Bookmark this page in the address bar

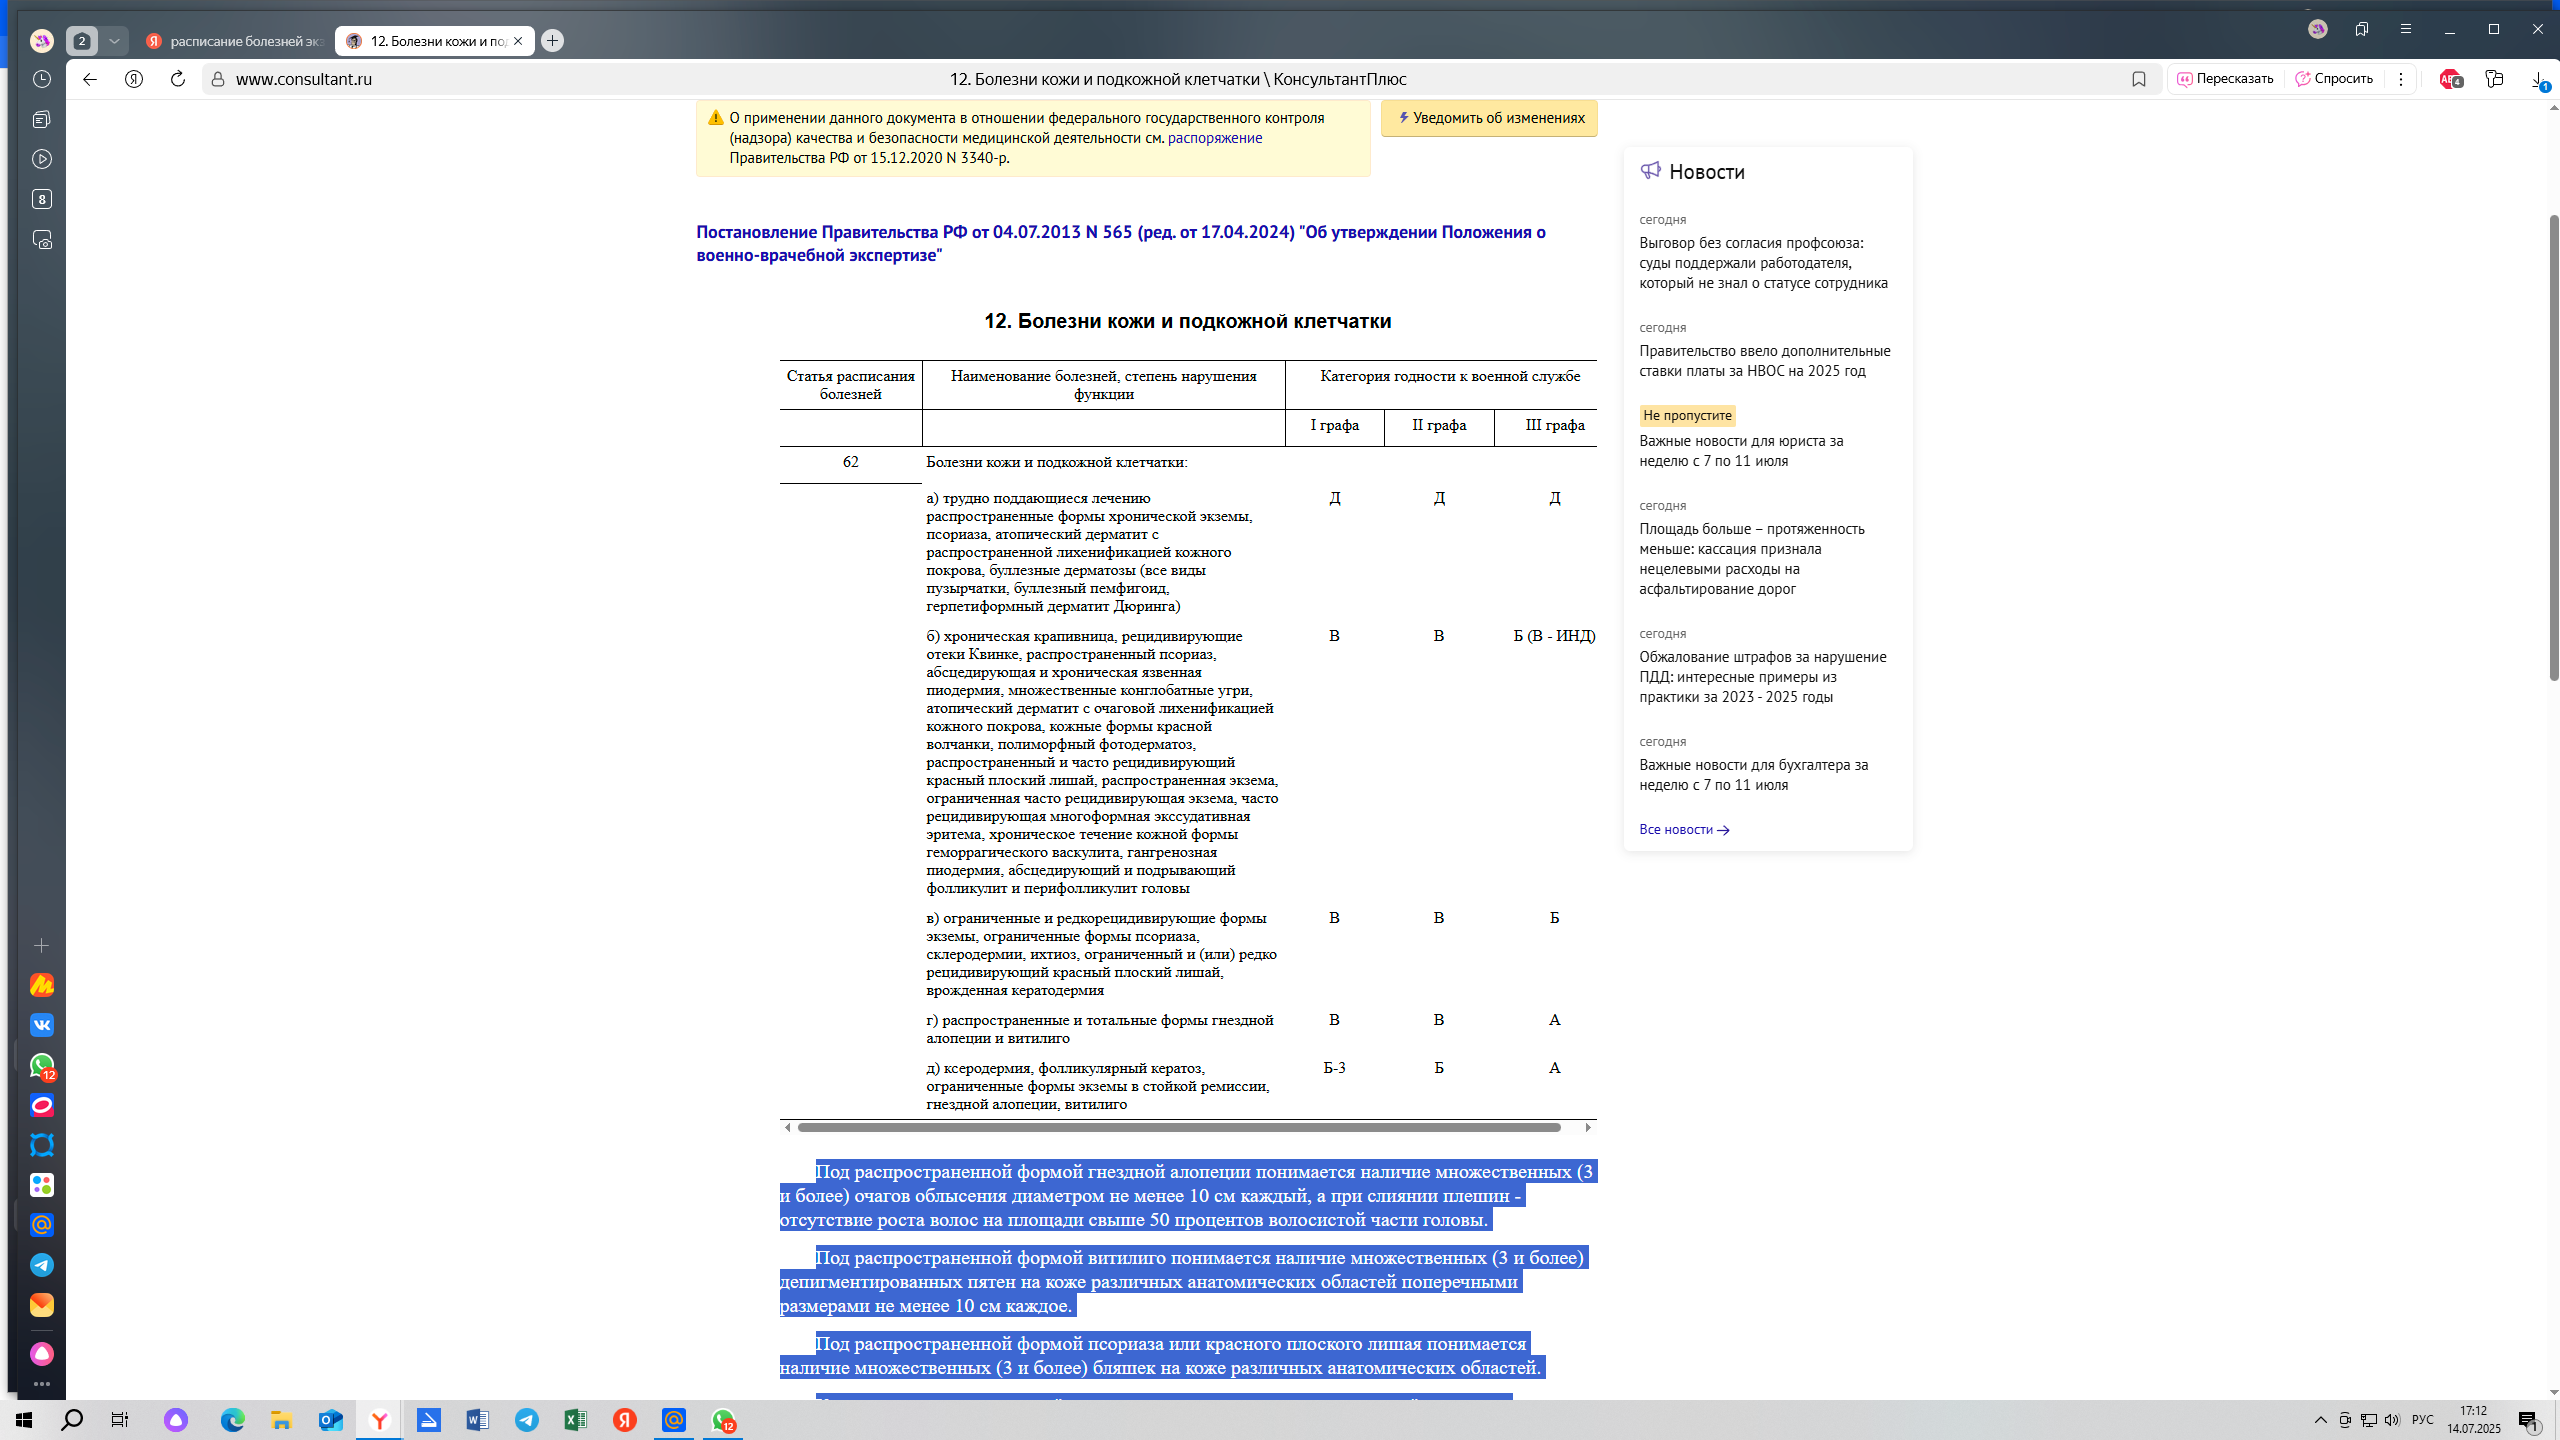pos(2139,79)
